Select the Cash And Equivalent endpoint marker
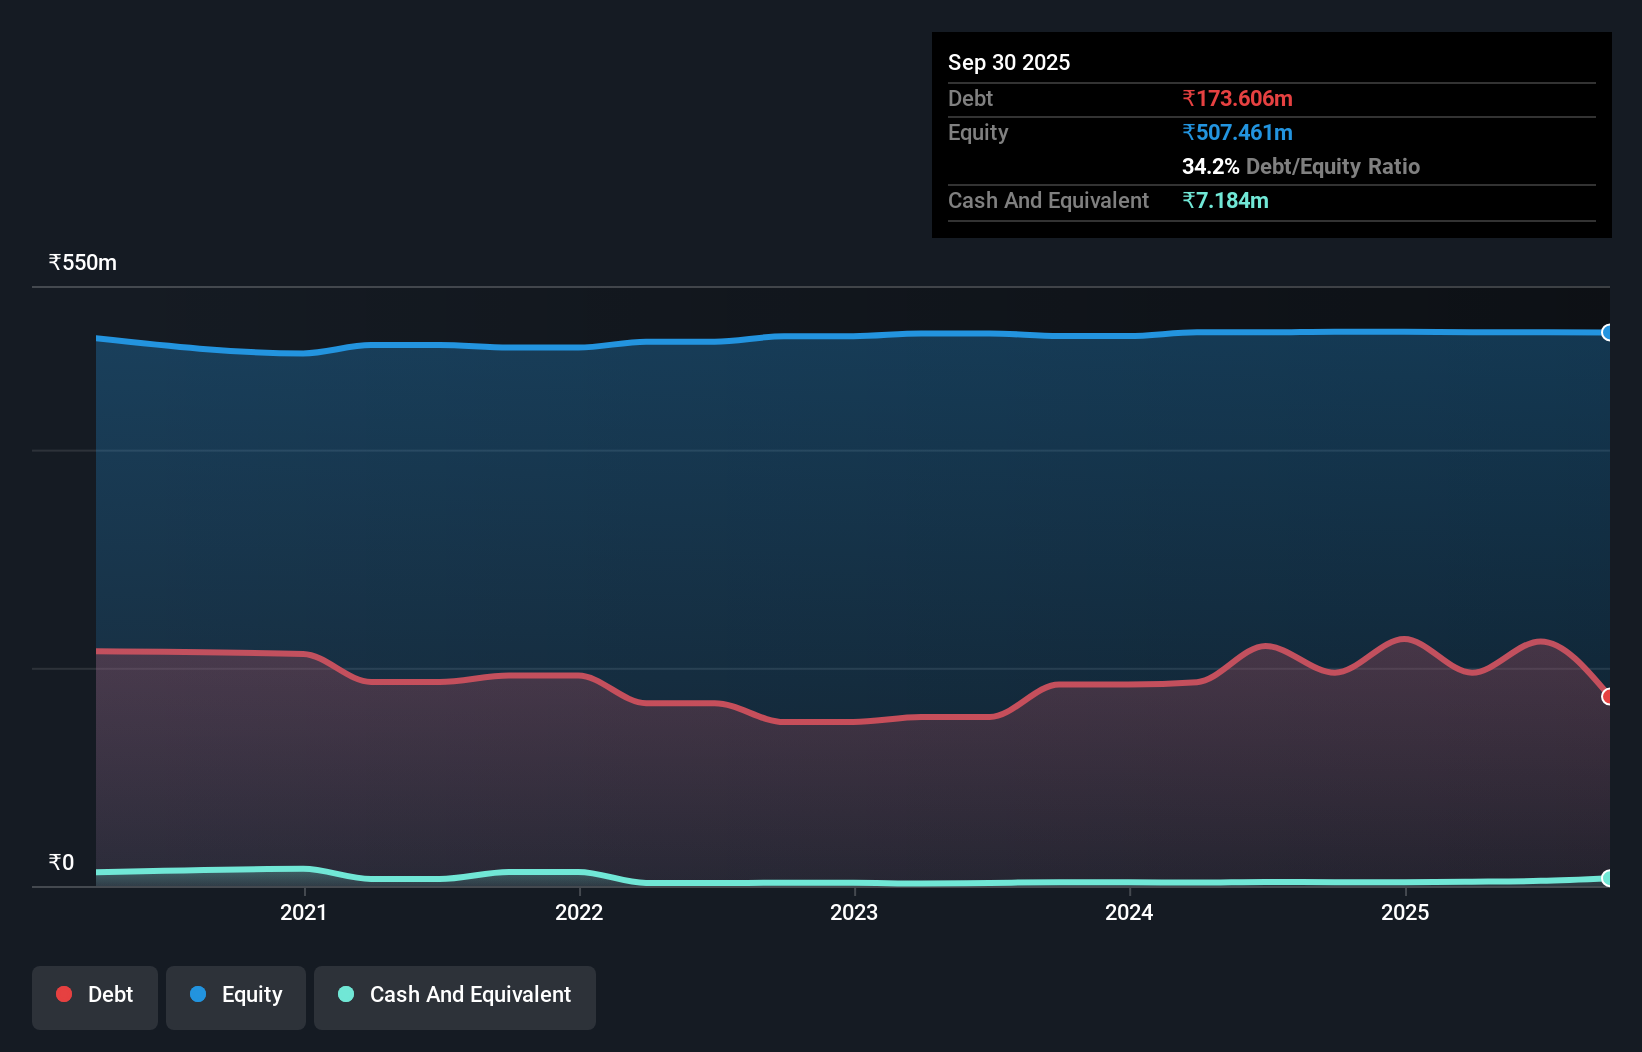The image size is (1642, 1052). 1607,878
